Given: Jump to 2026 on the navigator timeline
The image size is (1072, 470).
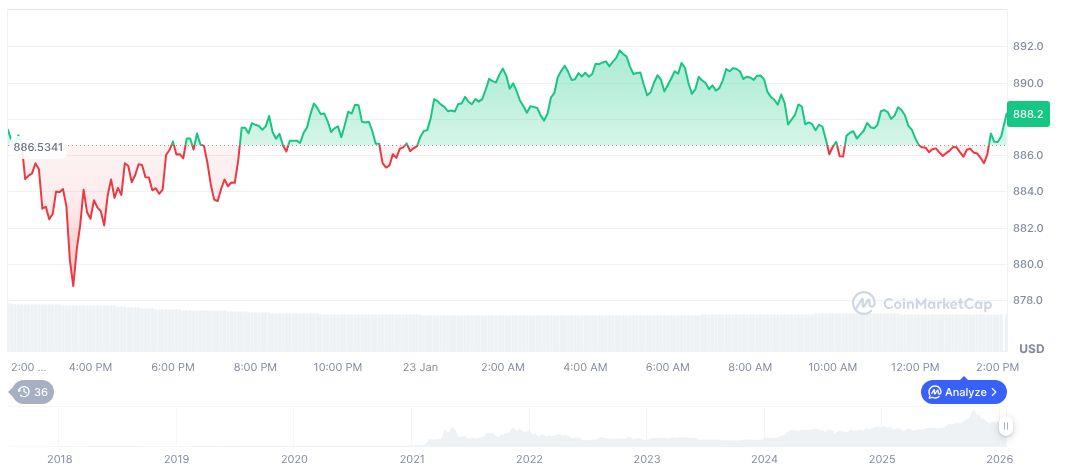Looking at the screenshot, I should pos(999,458).
